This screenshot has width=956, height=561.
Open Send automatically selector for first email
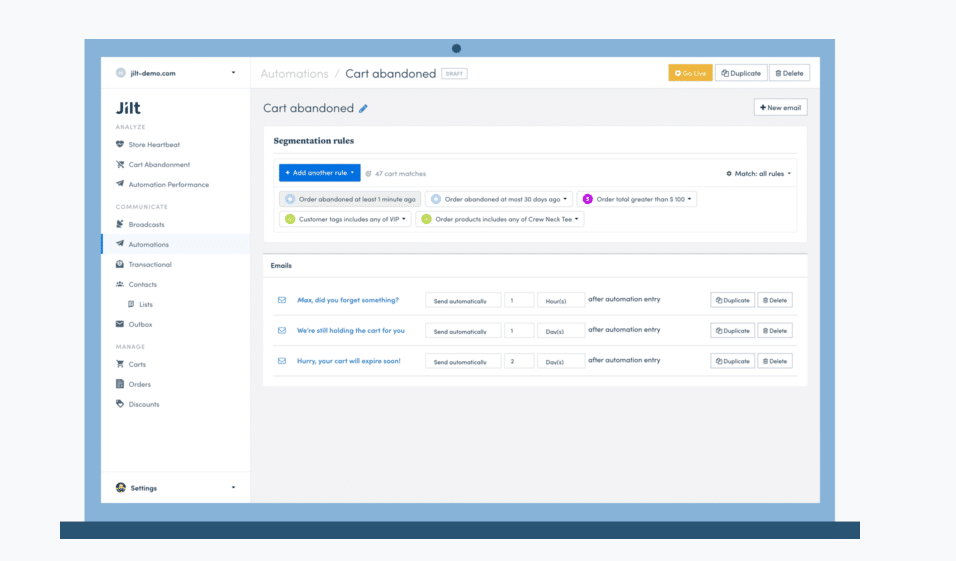click(x=460, y=301)
